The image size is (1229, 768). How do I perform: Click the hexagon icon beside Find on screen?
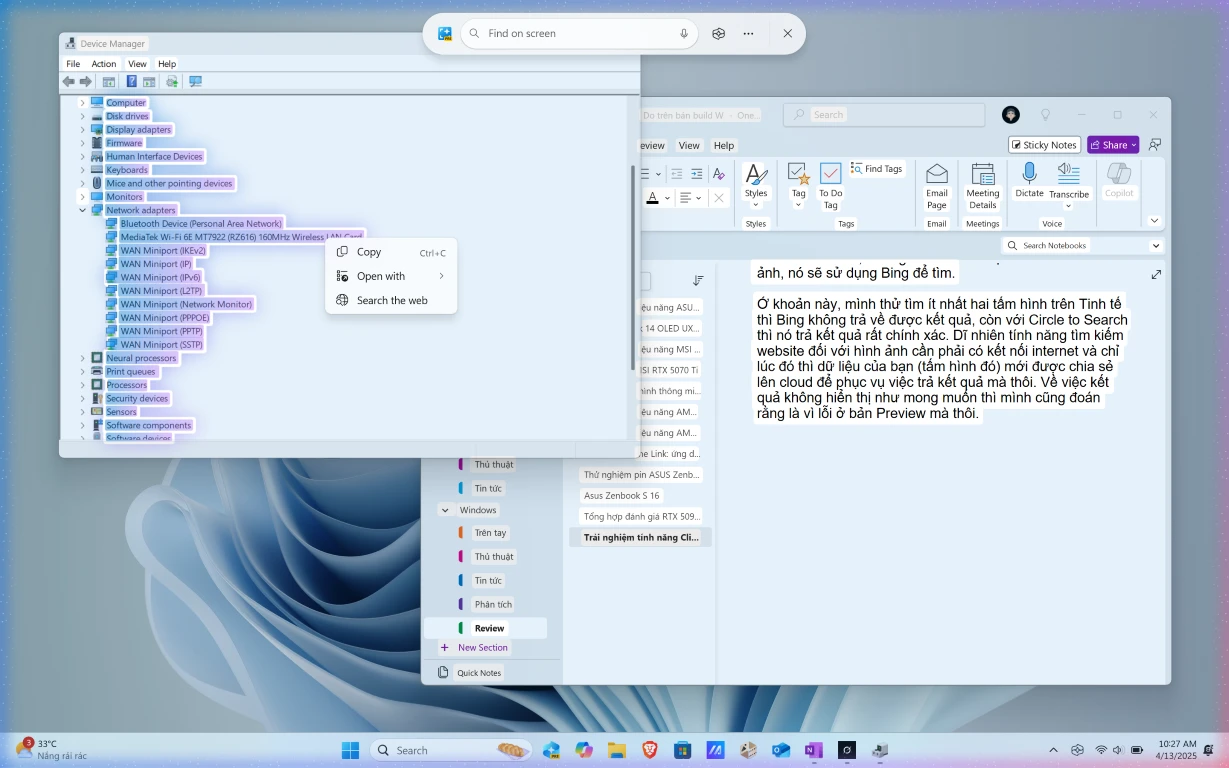point(718,33)
